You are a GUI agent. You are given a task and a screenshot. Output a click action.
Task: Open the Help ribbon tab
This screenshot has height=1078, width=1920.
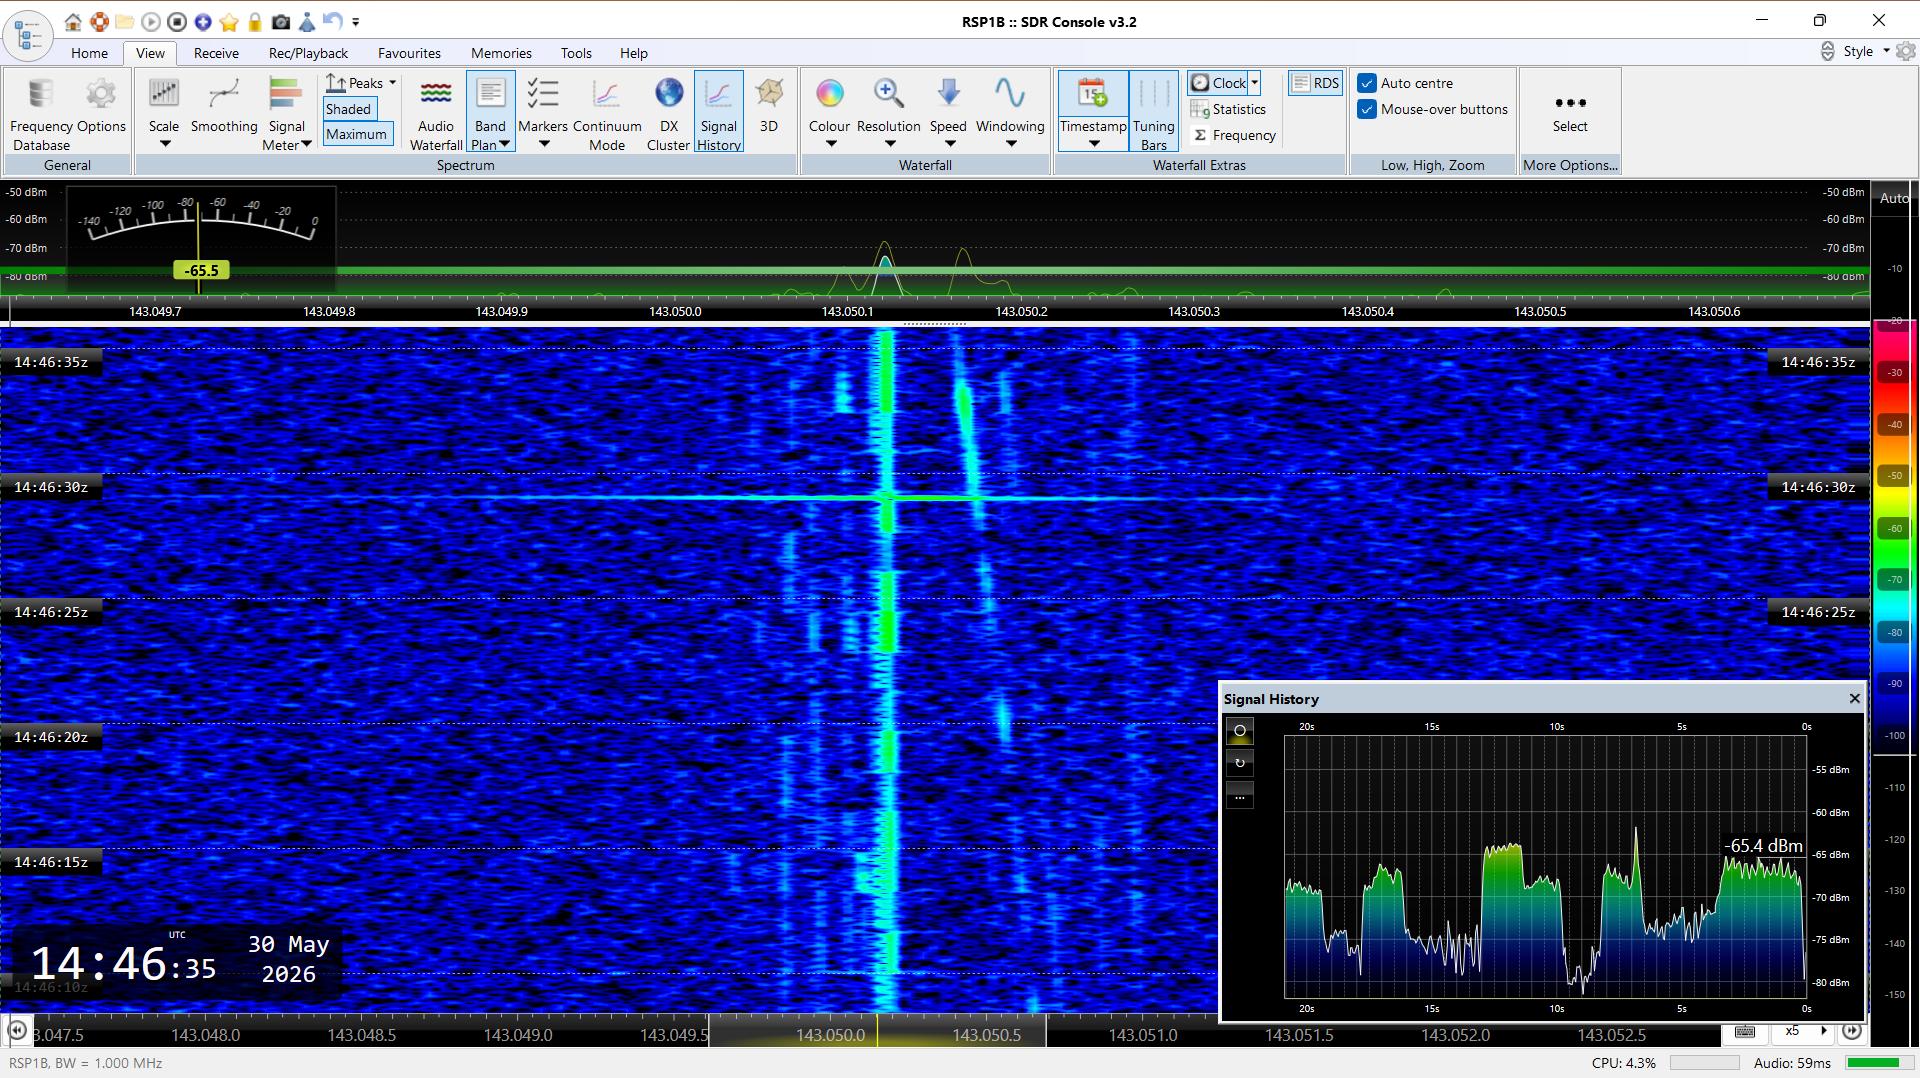point(634,53)
